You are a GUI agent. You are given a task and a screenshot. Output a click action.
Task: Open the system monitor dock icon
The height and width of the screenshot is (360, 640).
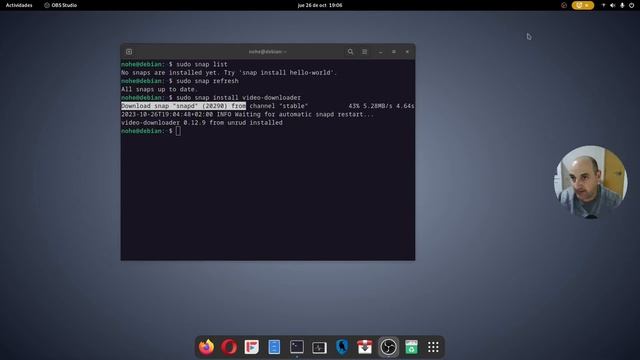tap(319, 347)
